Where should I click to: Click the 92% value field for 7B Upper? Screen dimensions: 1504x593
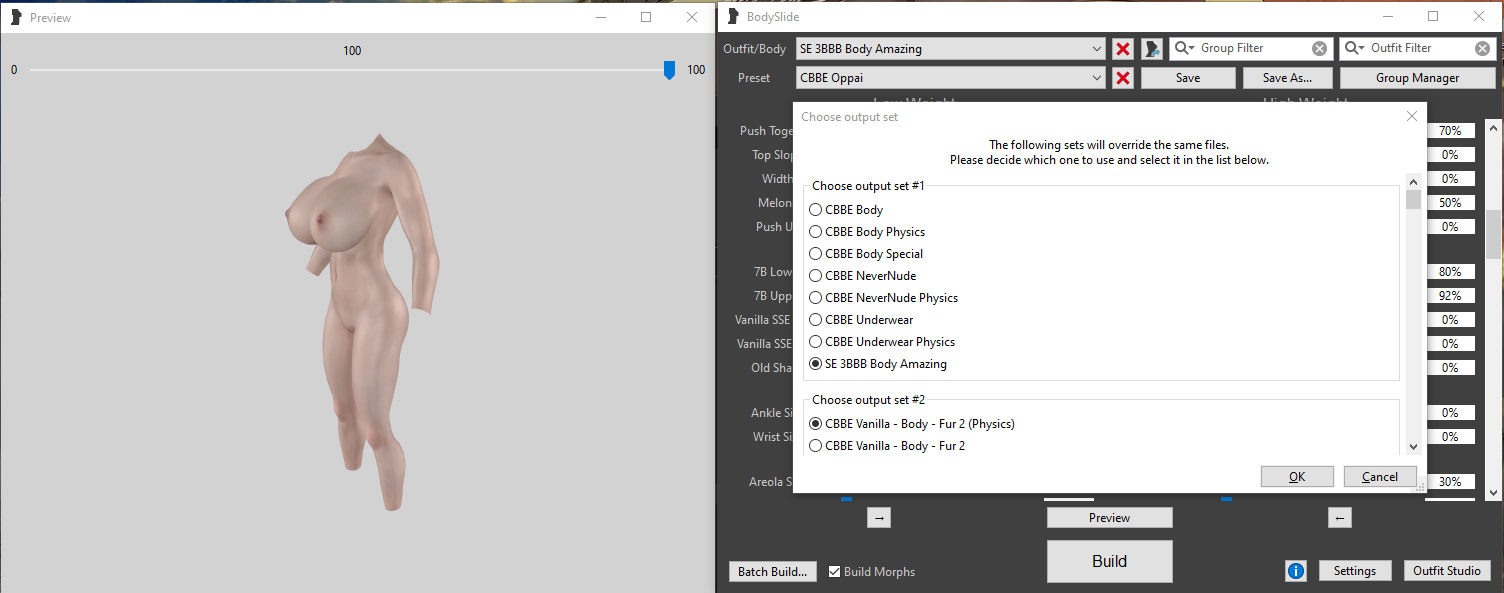1450,296
